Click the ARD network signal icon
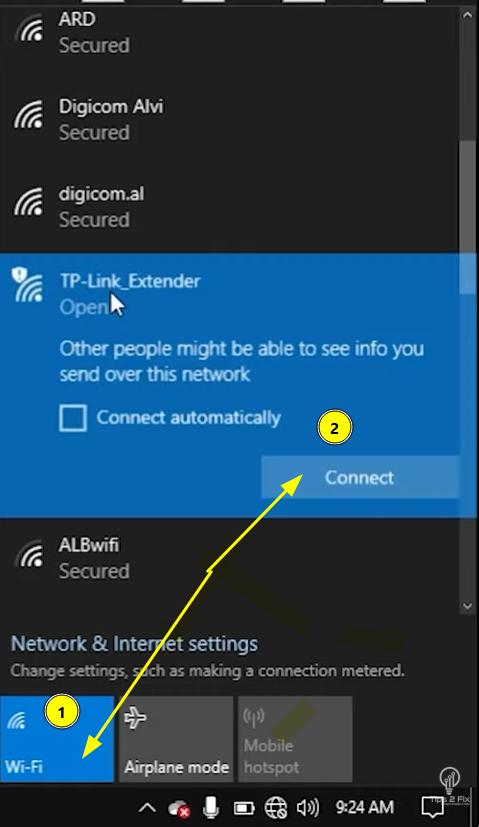Image resolution: width=479 pixels, height=827 pixels. (x=30, y=31)
